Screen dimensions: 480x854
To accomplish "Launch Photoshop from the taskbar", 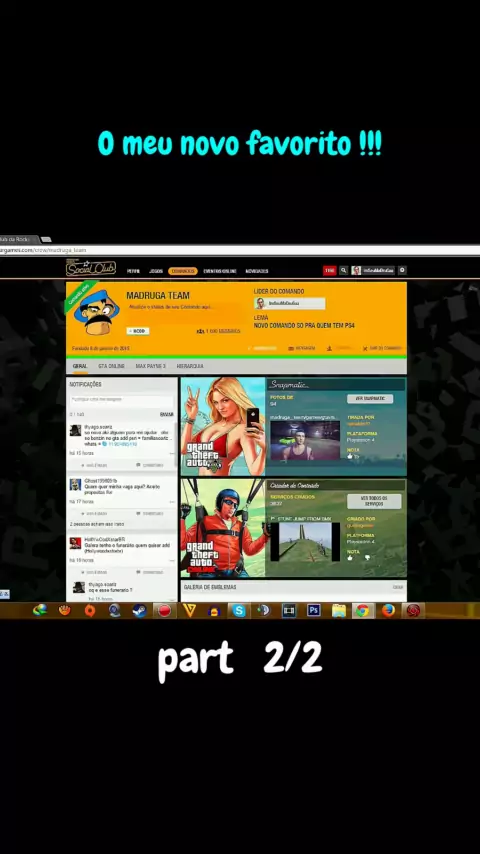I will [x=313, y=611].
